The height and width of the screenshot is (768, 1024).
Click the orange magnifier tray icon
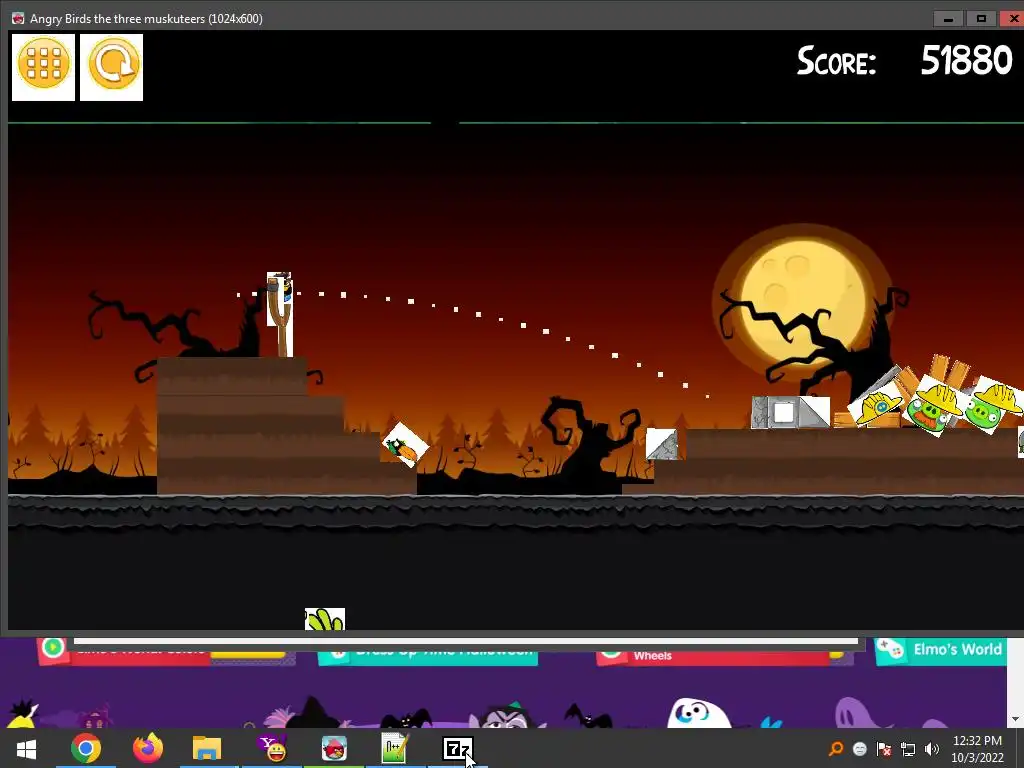click(835, 748)
